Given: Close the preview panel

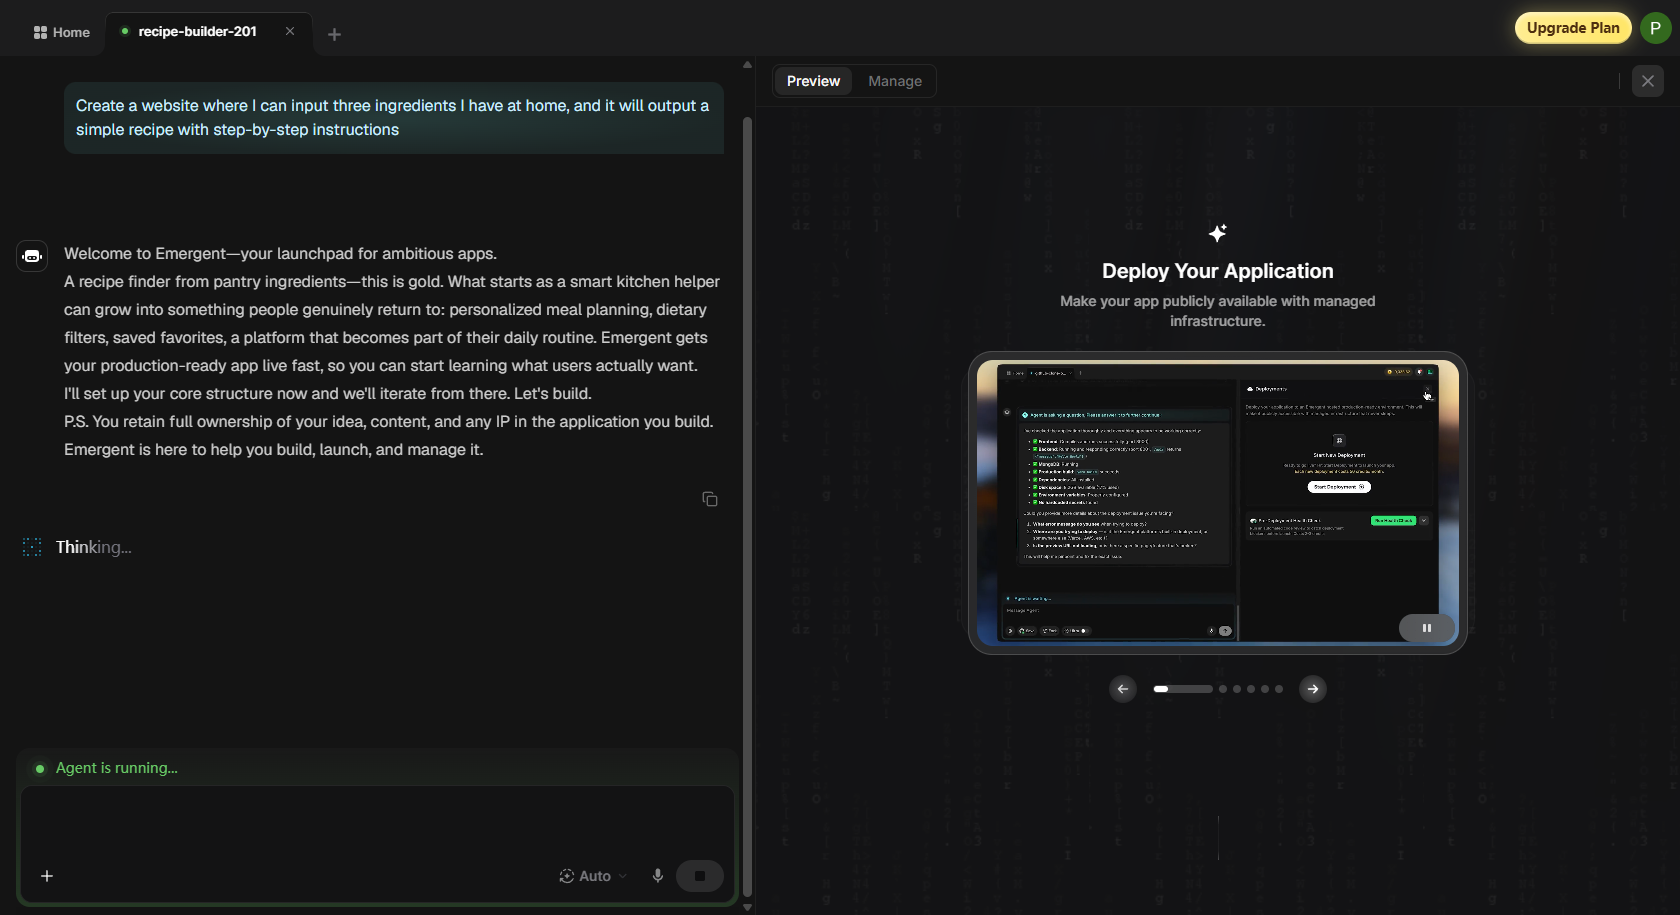Looking at the screenshot, I should click(1648, 81).
